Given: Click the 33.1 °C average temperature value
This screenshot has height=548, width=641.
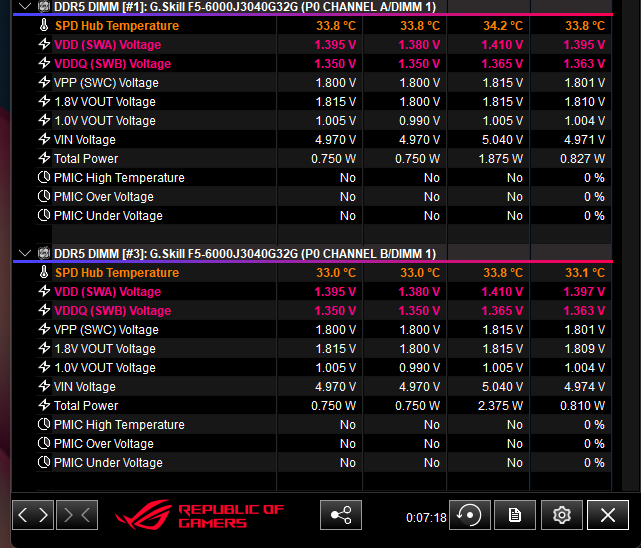Looking at the screenshot, I should pos(585,272).
